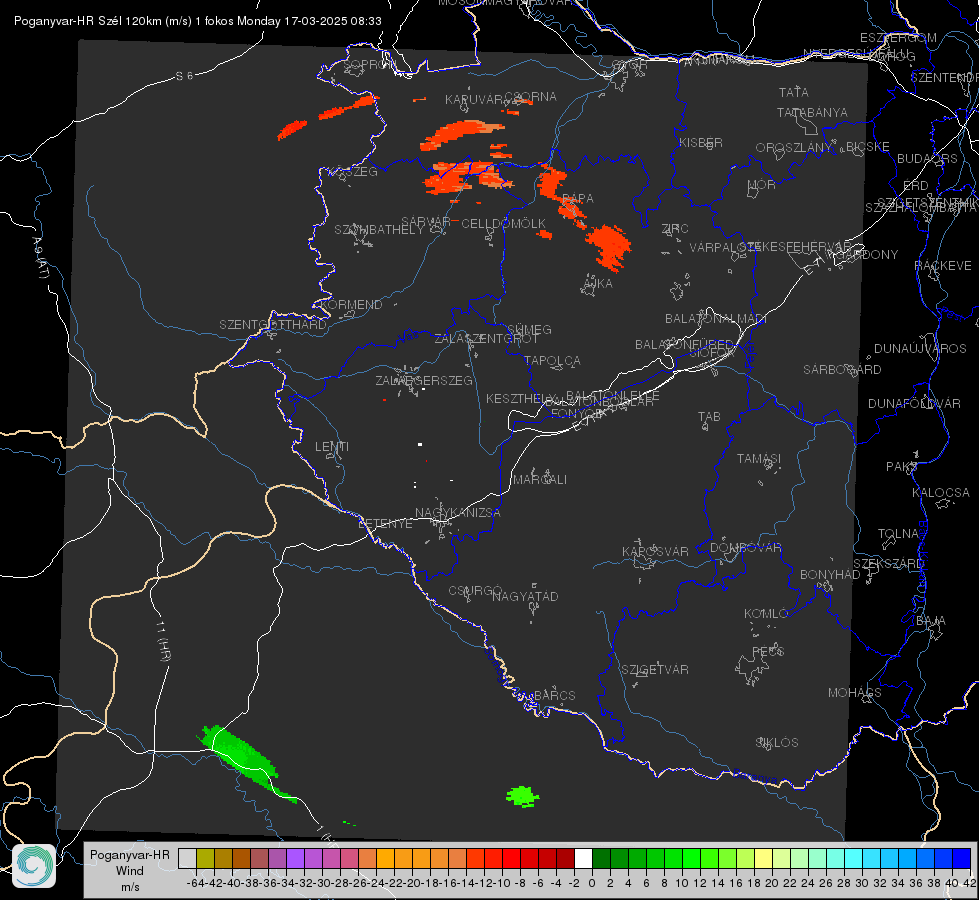This screenshot has height=900, width=979.
Task: Click the large red echo north of Ajka
Action: pos(608,247)
